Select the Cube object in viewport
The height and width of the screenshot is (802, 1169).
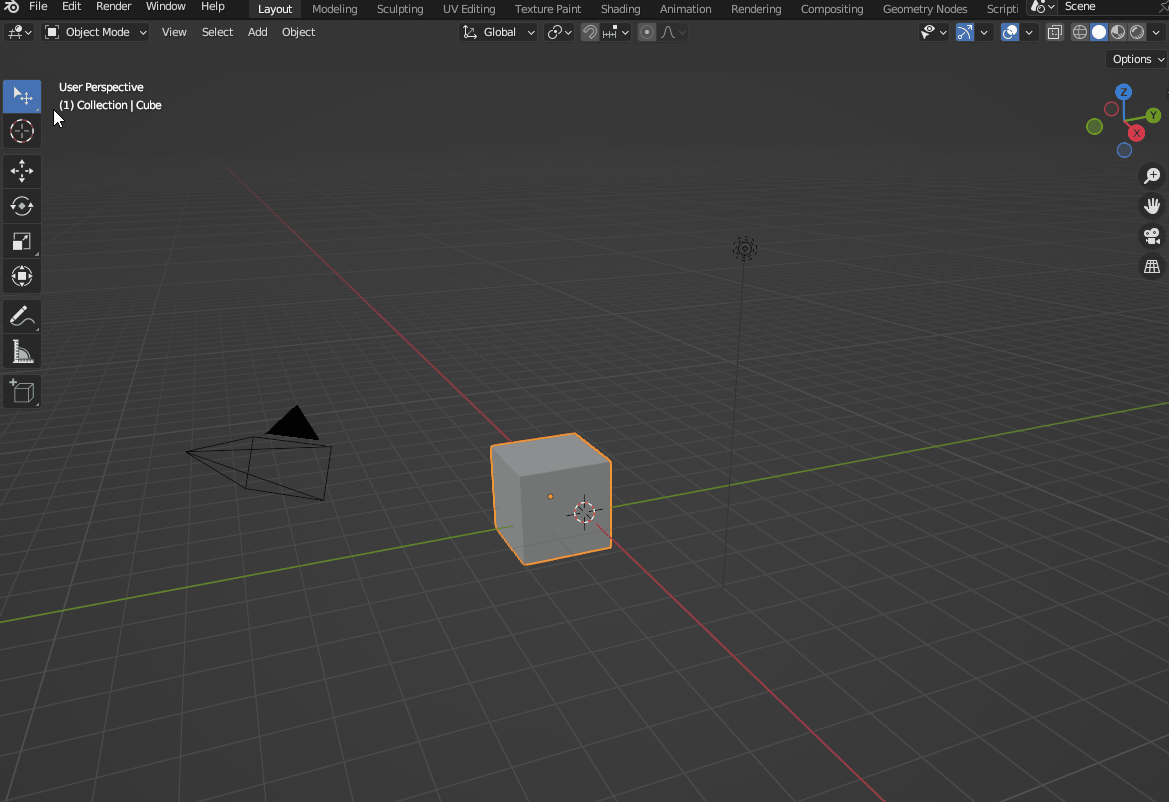(550, 499)
